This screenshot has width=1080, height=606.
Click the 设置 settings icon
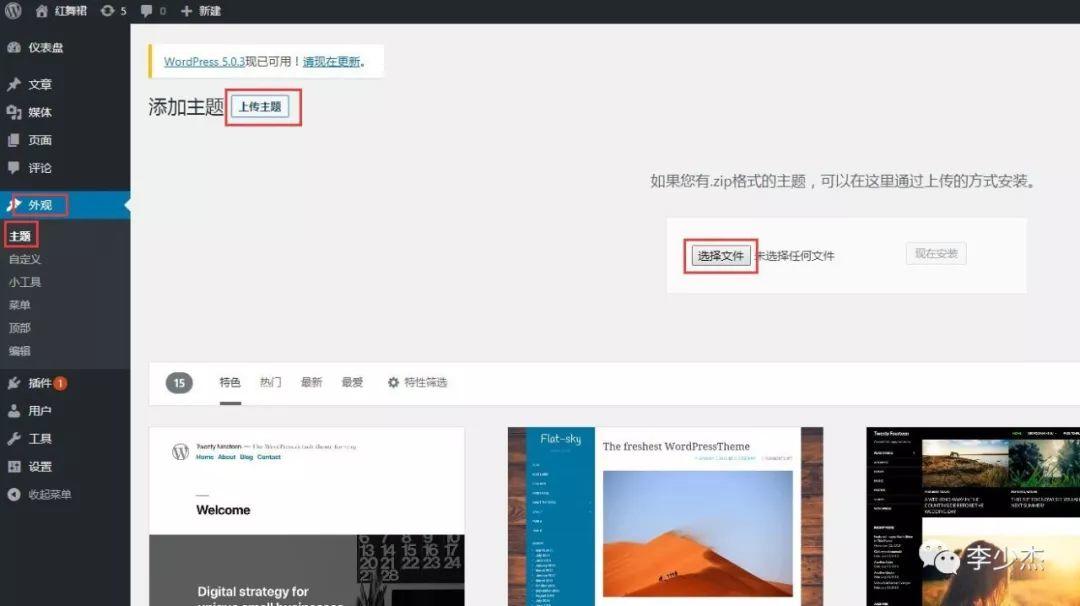click(14, 466)
